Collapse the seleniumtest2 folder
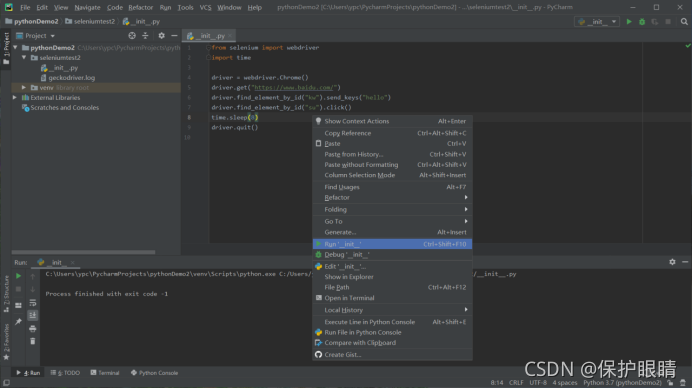692x388 pixels. [x=24, y=58]
